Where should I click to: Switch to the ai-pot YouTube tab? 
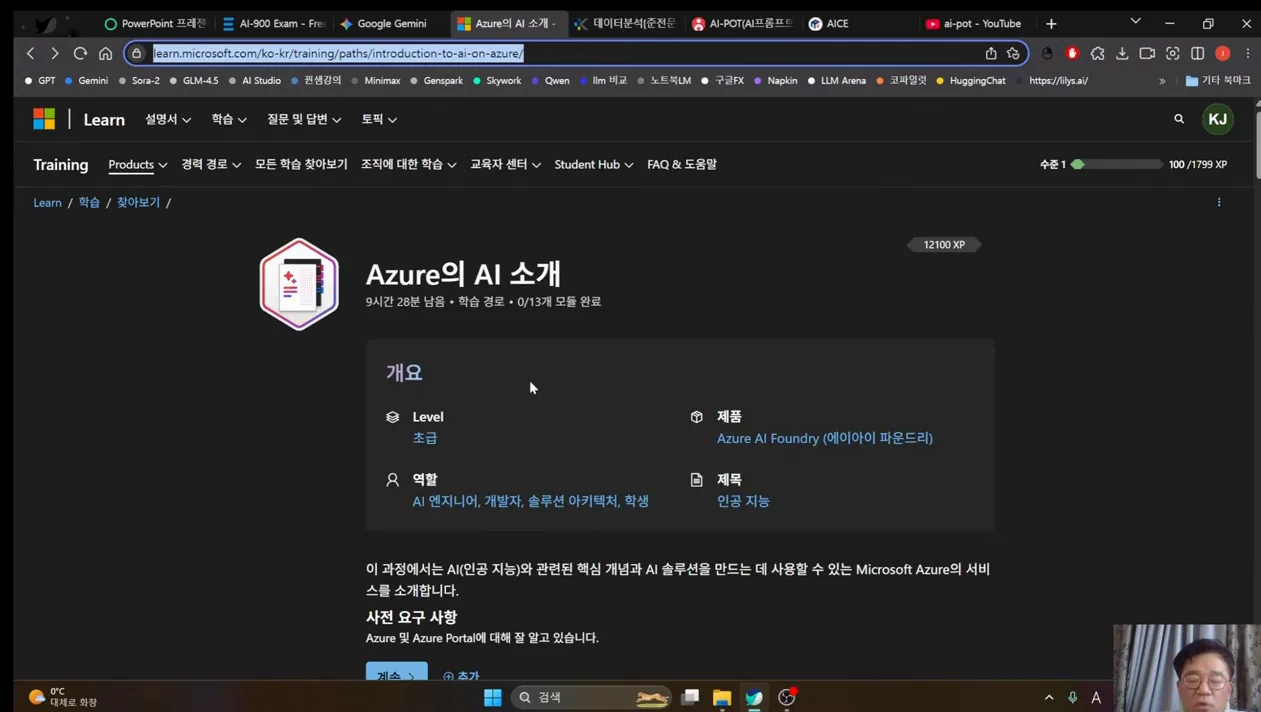tap(975, 23)
